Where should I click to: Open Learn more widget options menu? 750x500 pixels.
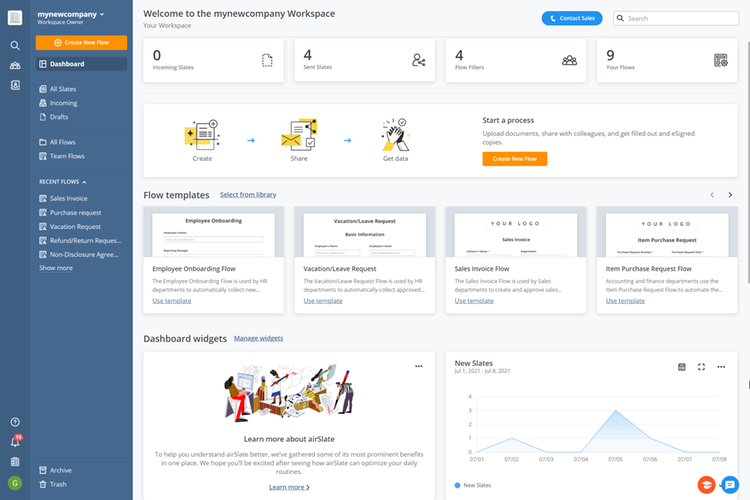419,366
